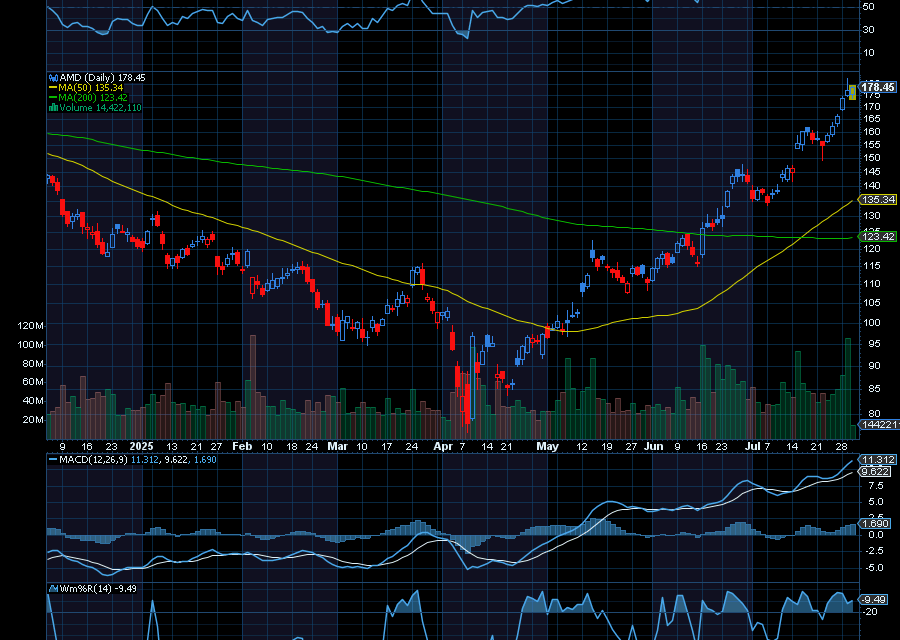This screenshot has height=640, width=900.
Task: Click the 120M volume axis label
Action: click(x=30, y=326)
